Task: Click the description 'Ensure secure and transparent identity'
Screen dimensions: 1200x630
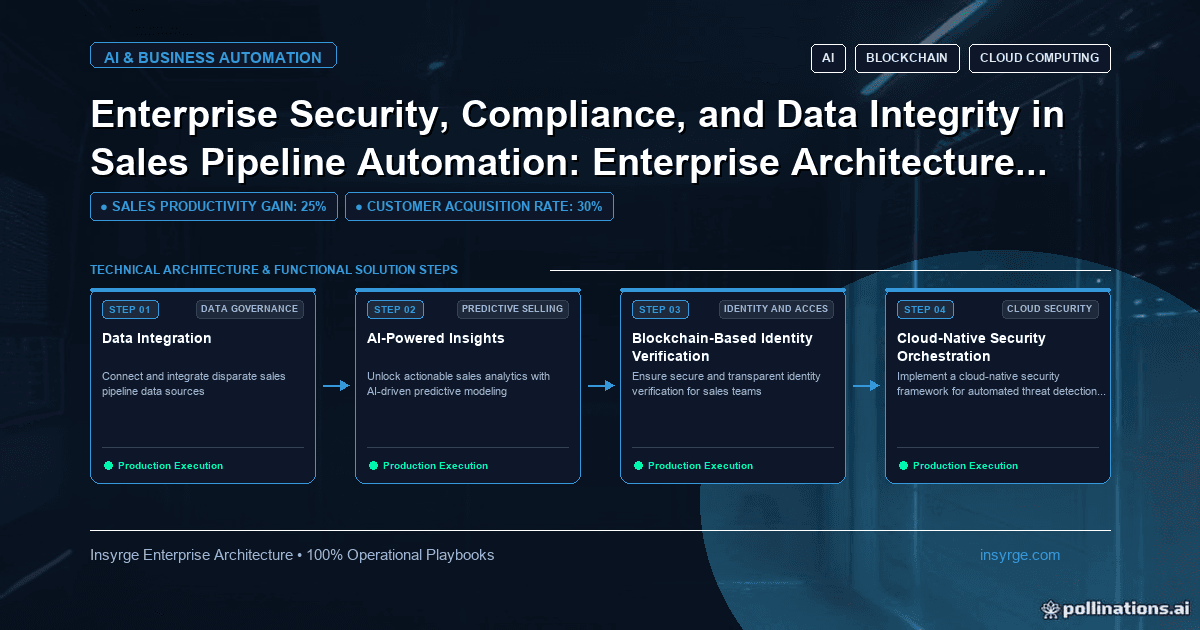Action: pyautogui.click(x=726, y=384)
